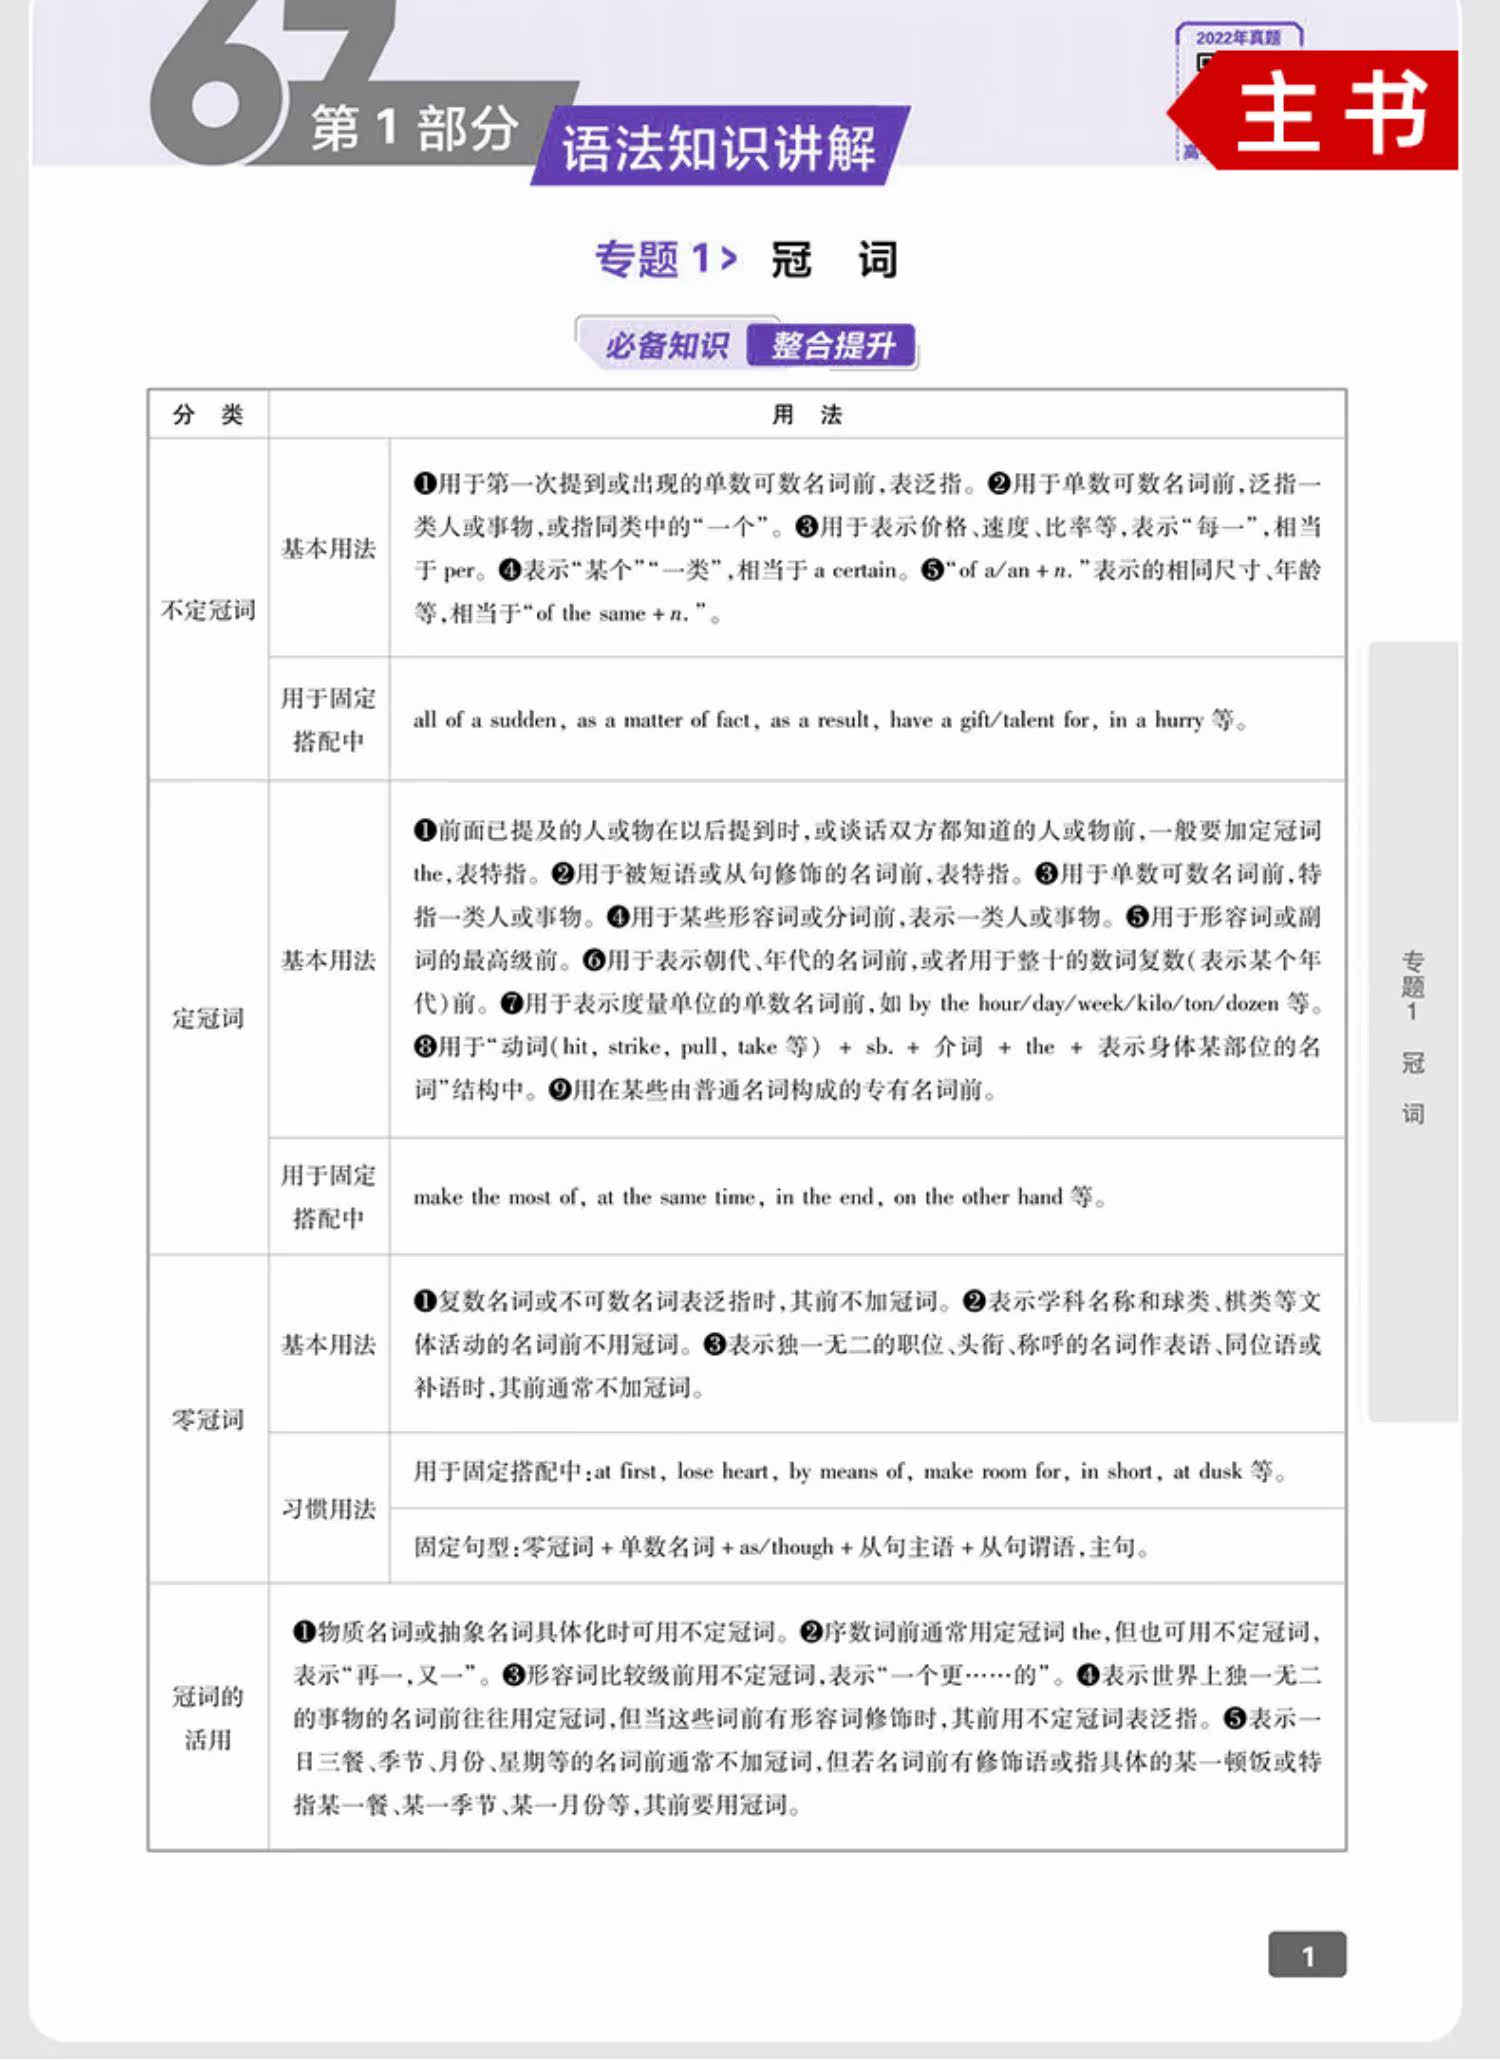Click the line with "at first, lose heart"

(850, 1471)
